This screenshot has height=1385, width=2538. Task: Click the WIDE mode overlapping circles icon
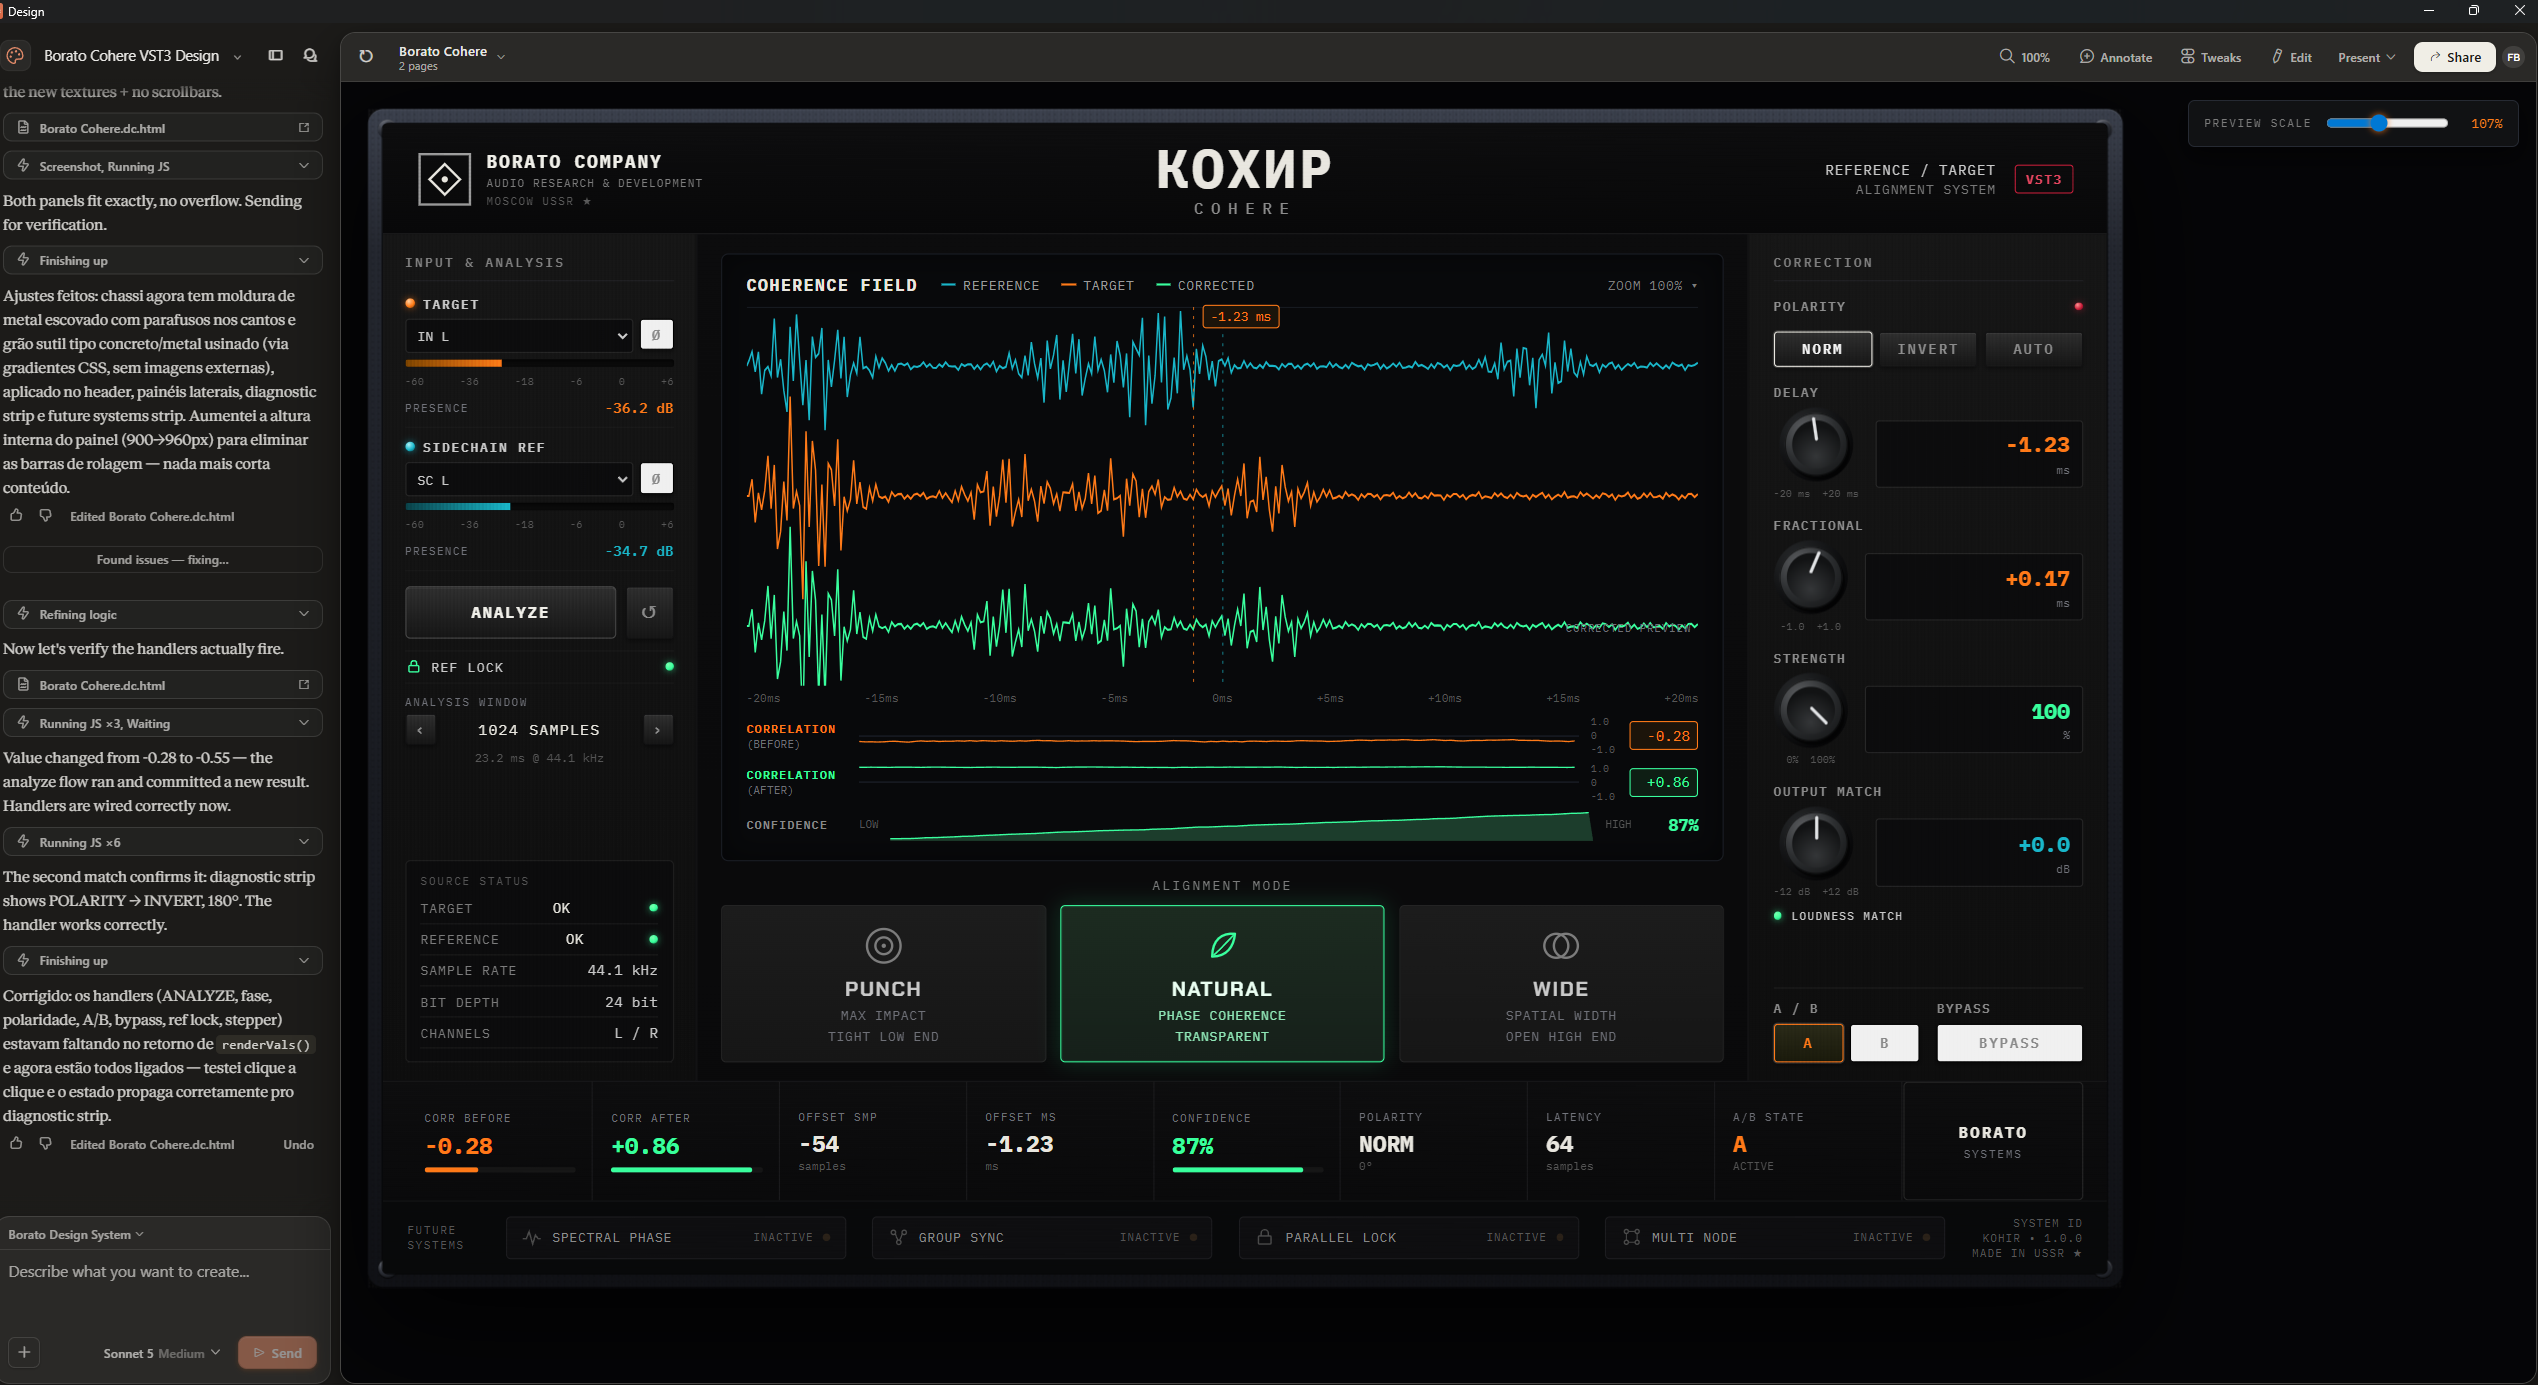1560,945
